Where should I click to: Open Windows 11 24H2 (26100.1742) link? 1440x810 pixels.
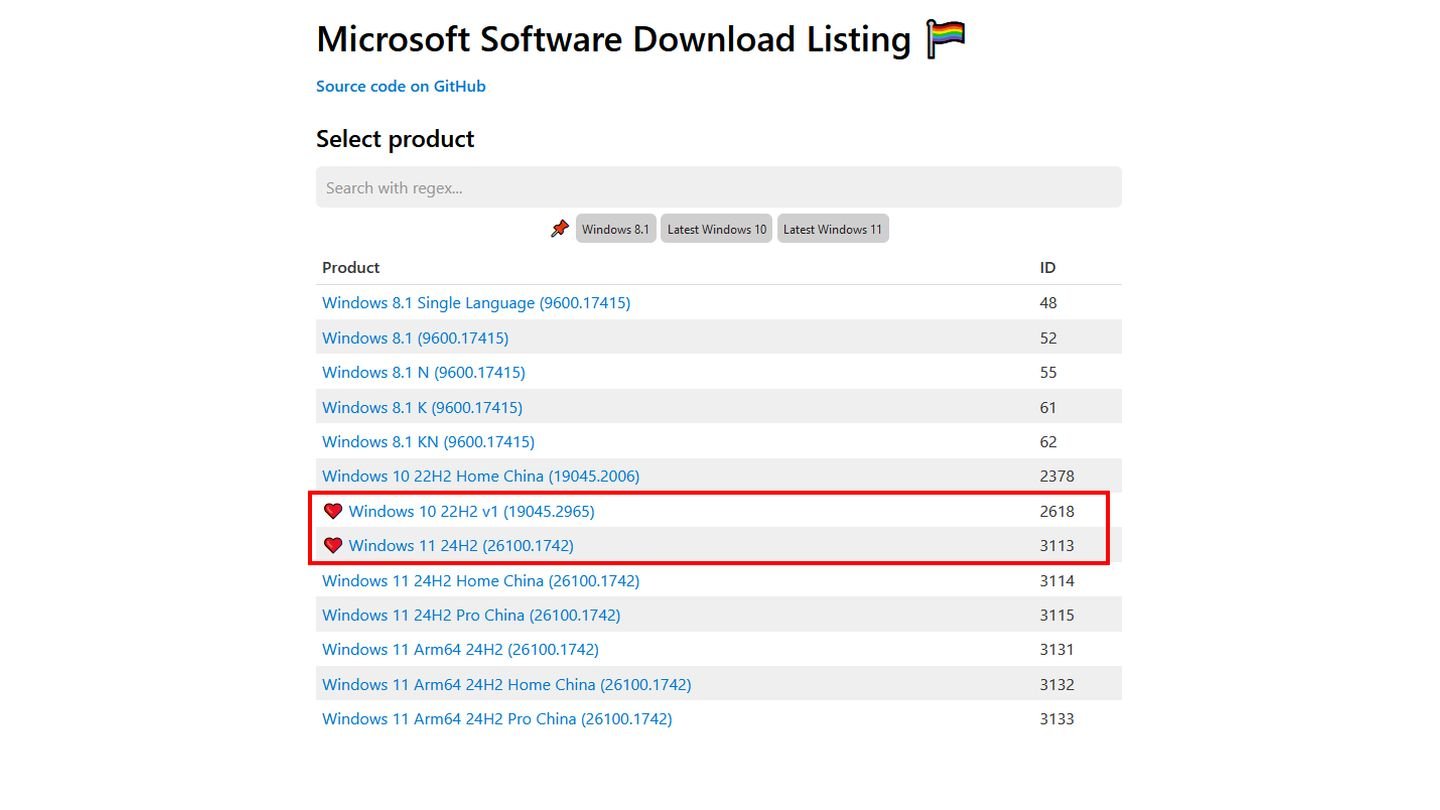pos(461,546)
